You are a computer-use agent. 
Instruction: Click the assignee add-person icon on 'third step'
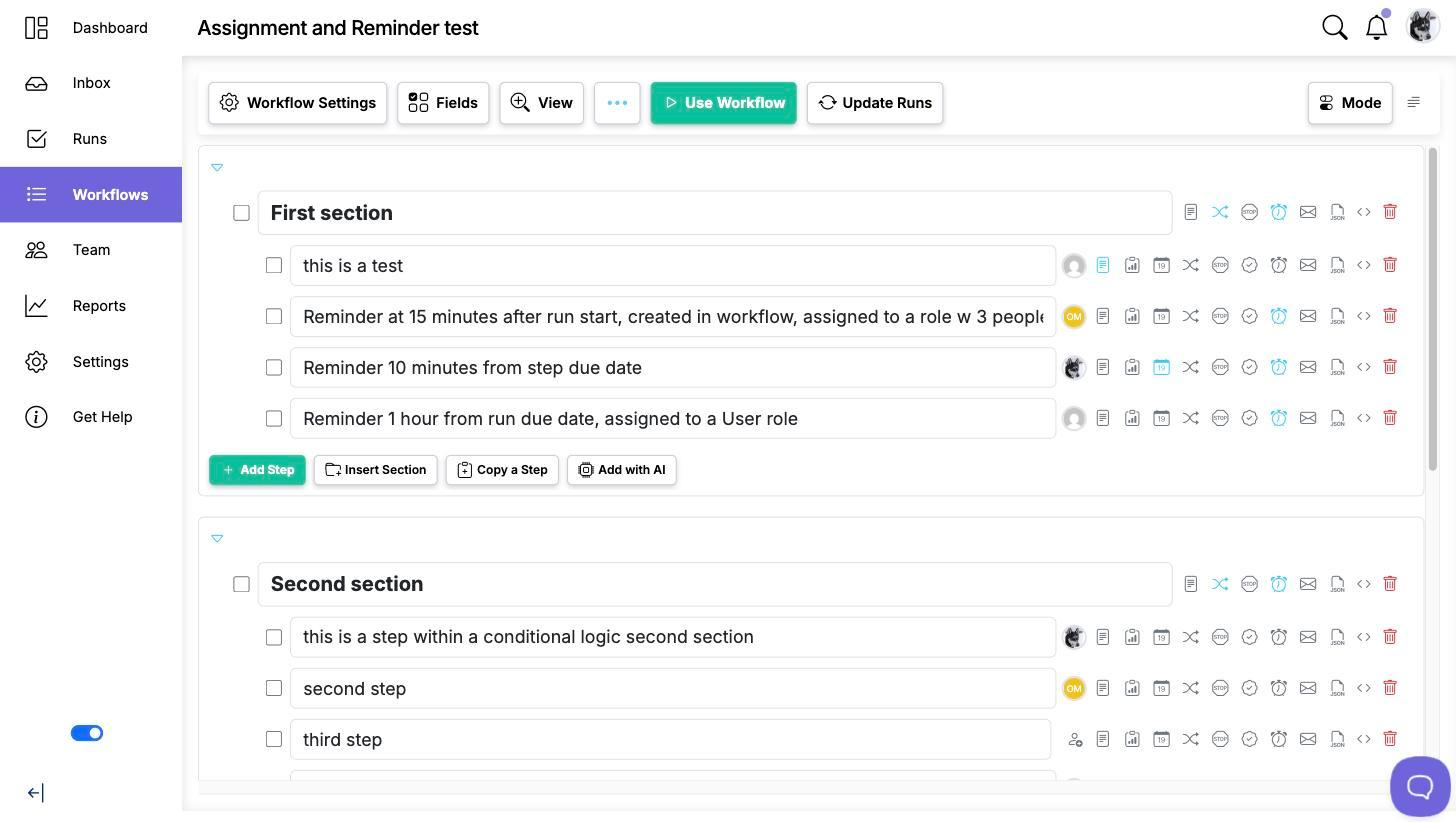pyautogui.click(x=1075, y=740)
